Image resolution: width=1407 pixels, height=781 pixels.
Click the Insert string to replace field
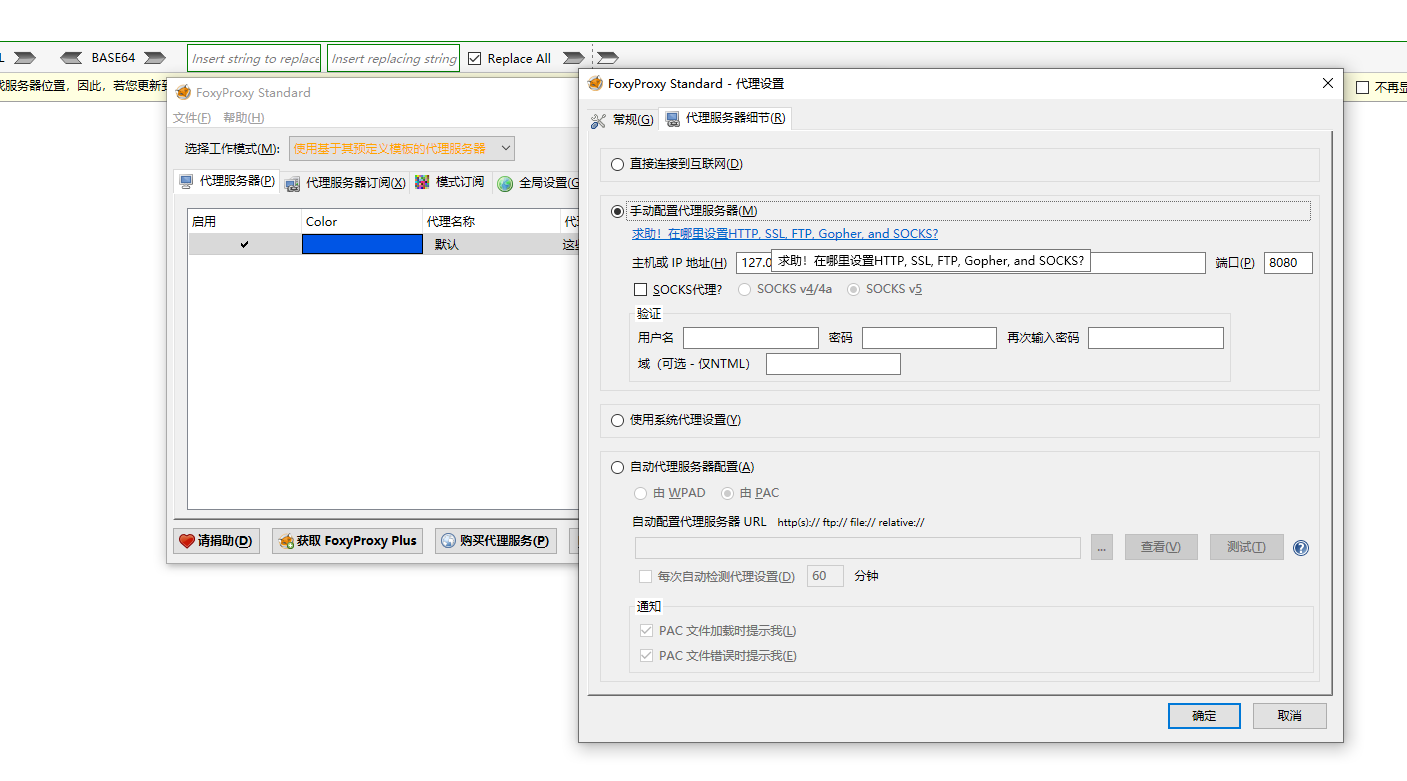pyautogui.click(x=254, y=58)
